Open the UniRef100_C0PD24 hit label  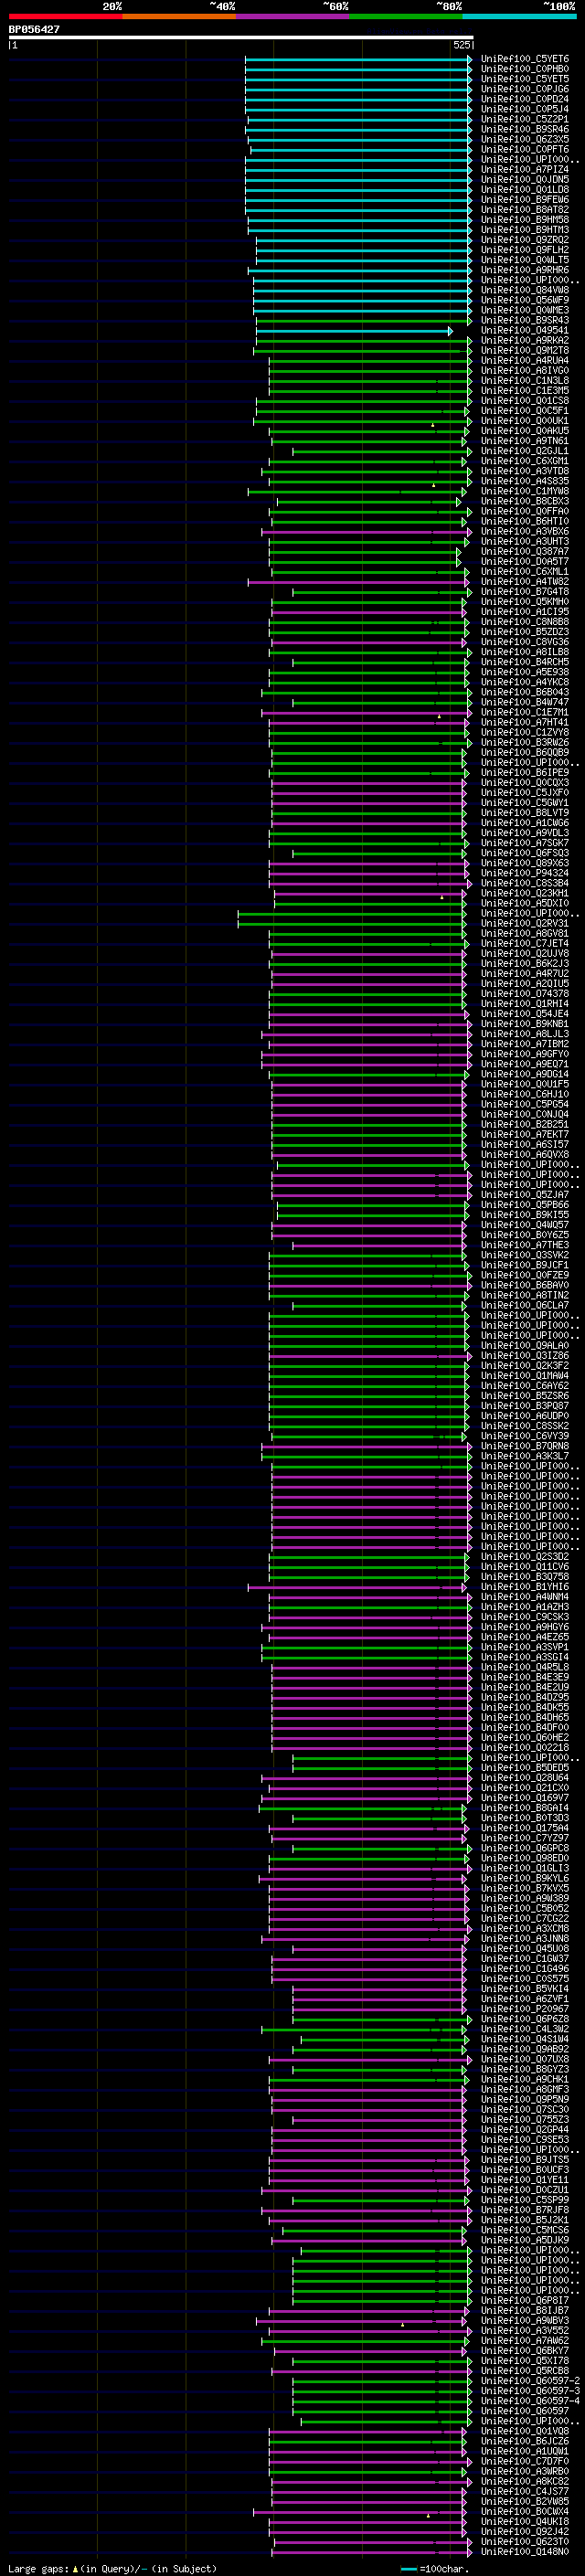coord(525,99)
